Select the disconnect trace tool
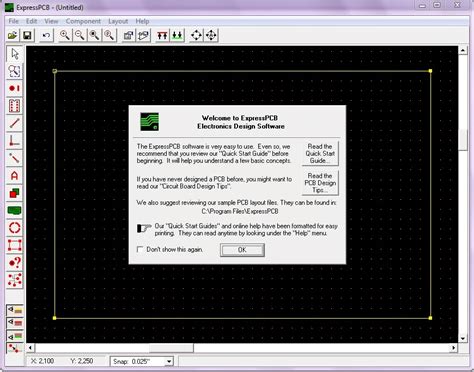The image size is (474, 372). pyautogui.click(x=14, y=158)
